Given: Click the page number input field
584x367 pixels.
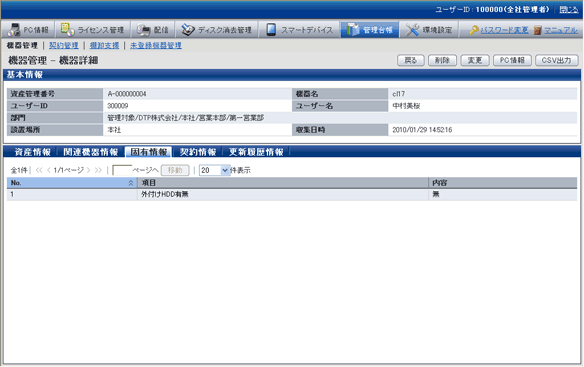Looking at the screenshot, I should click(x=122, y=170).
